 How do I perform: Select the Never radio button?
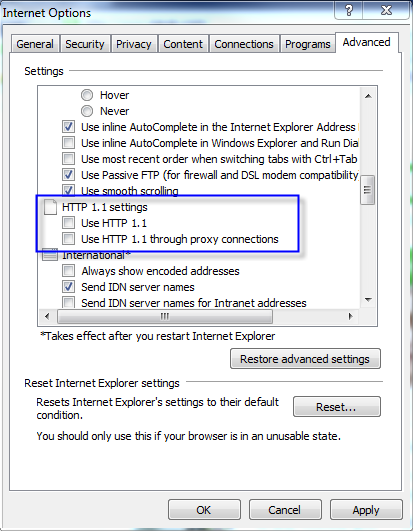point(87,111)
